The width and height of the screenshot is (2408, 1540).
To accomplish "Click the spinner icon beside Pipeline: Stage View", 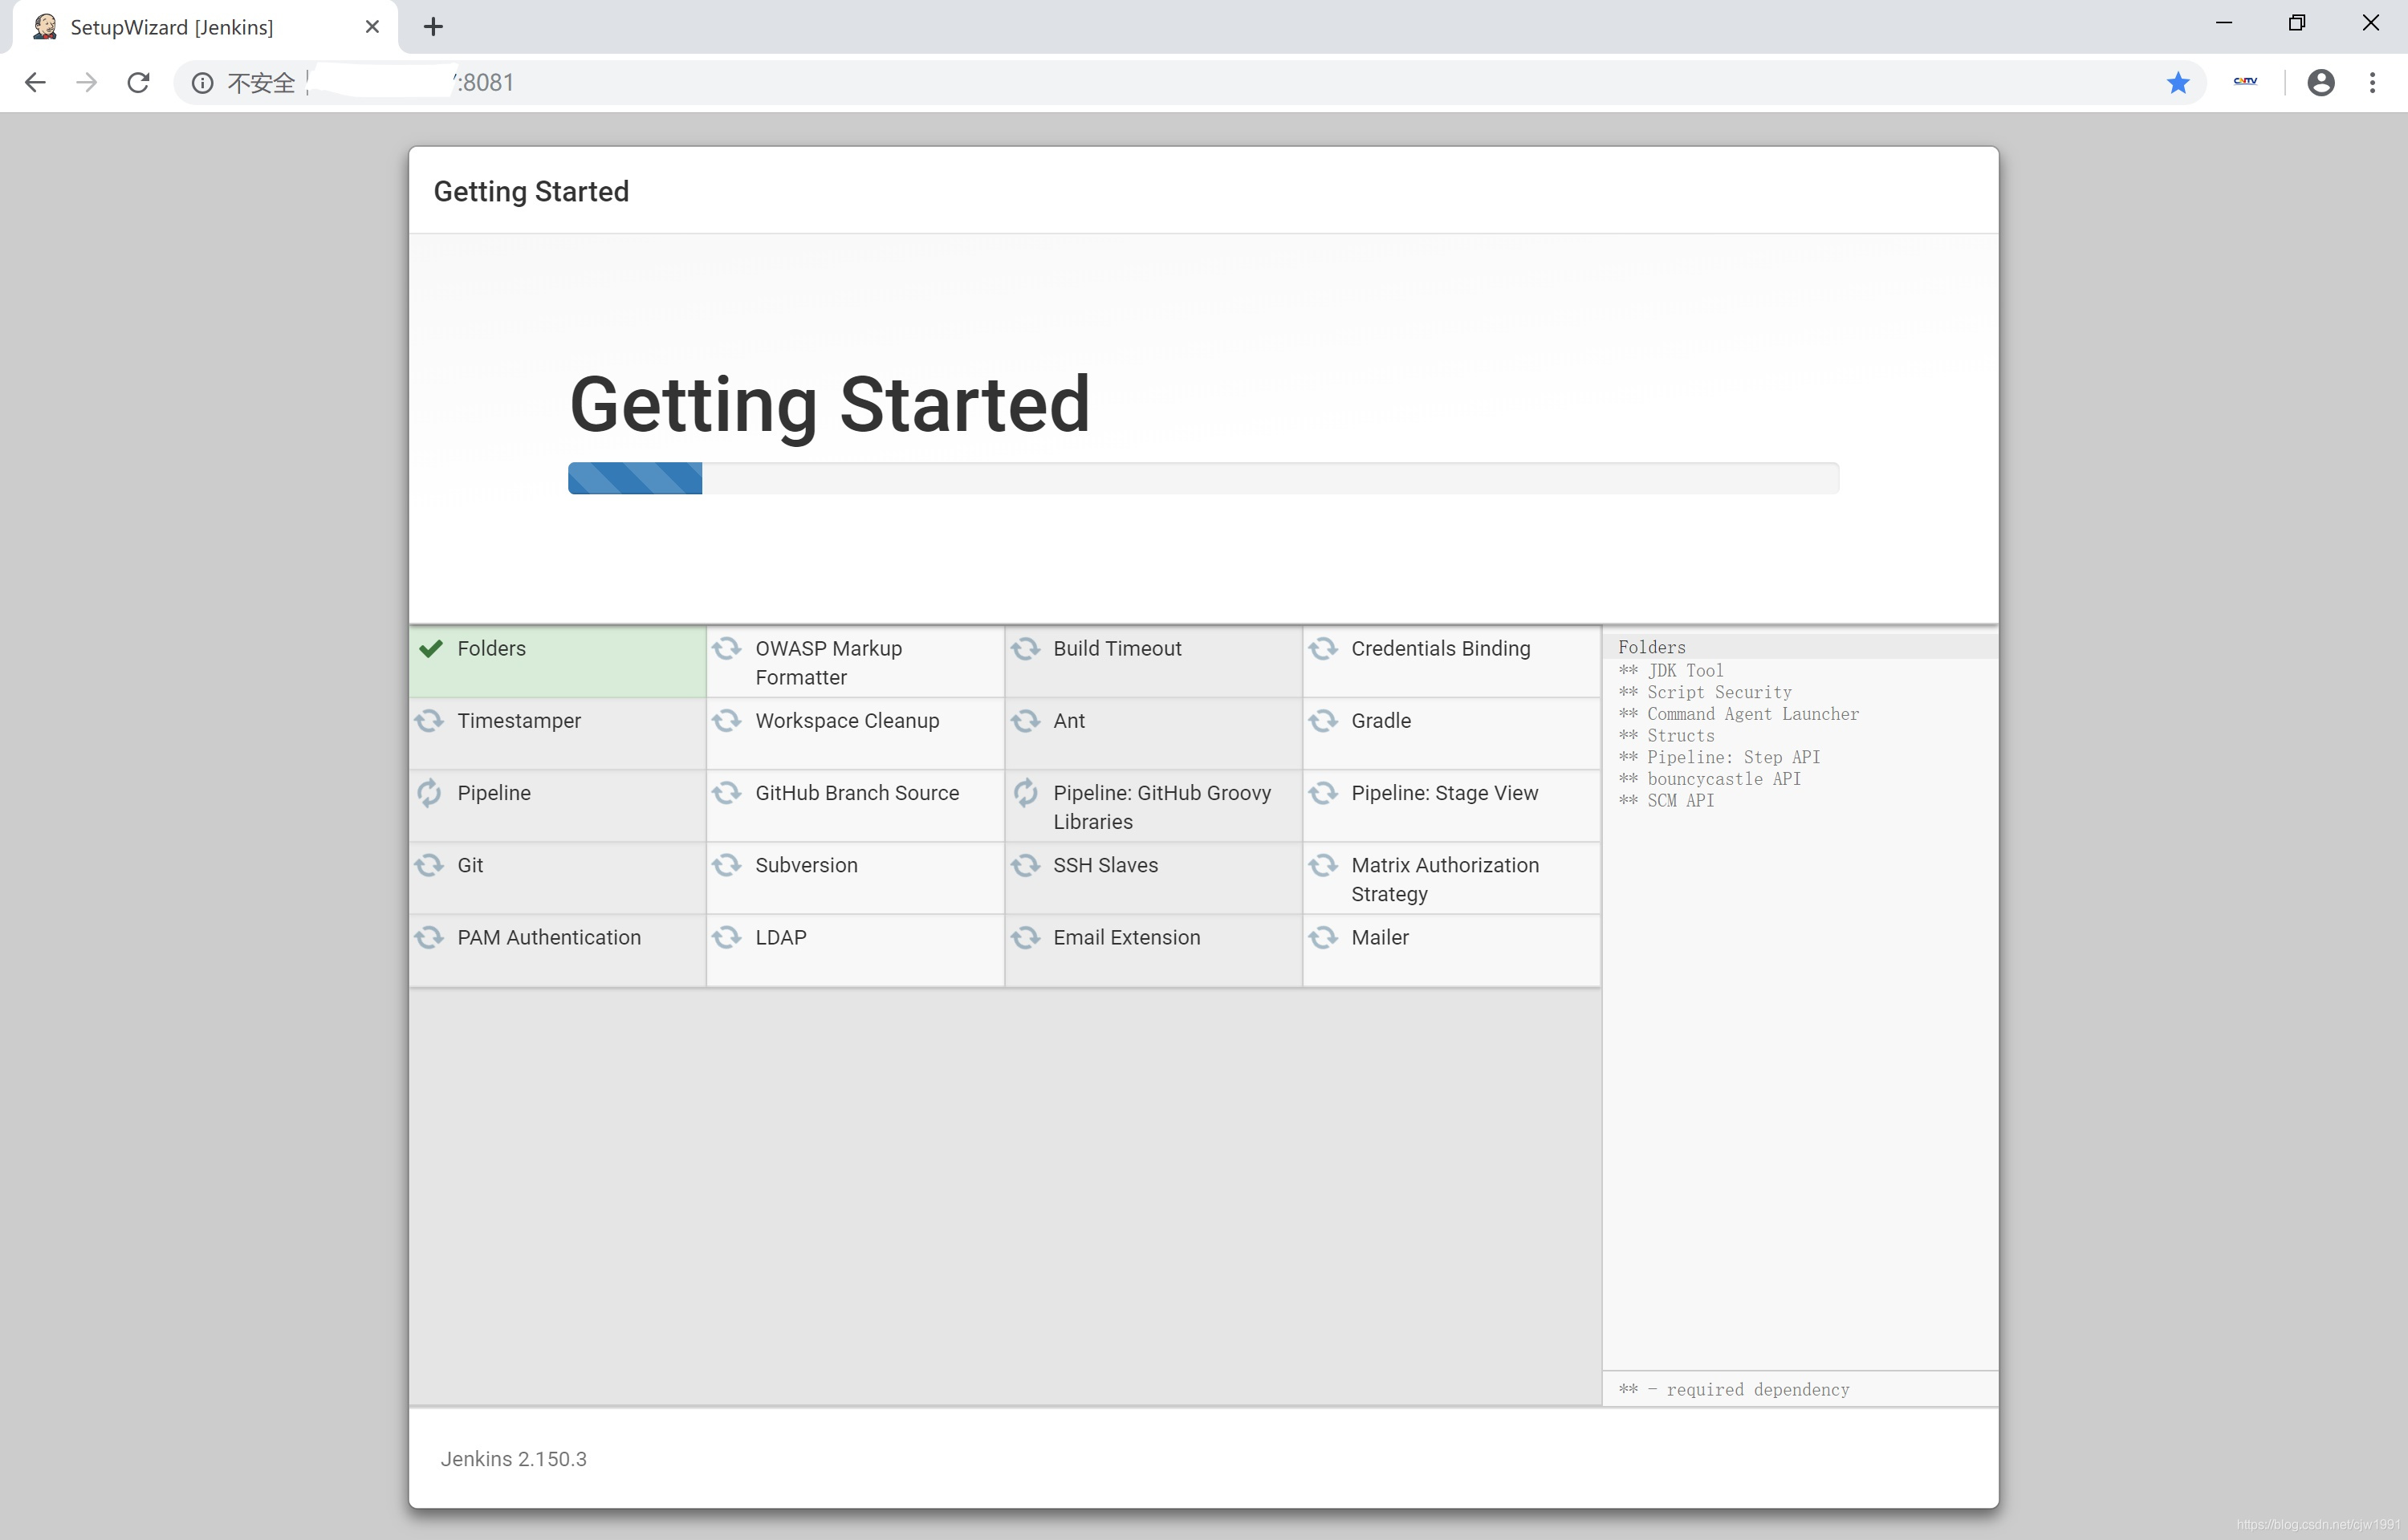I will tap(1323, 793).
